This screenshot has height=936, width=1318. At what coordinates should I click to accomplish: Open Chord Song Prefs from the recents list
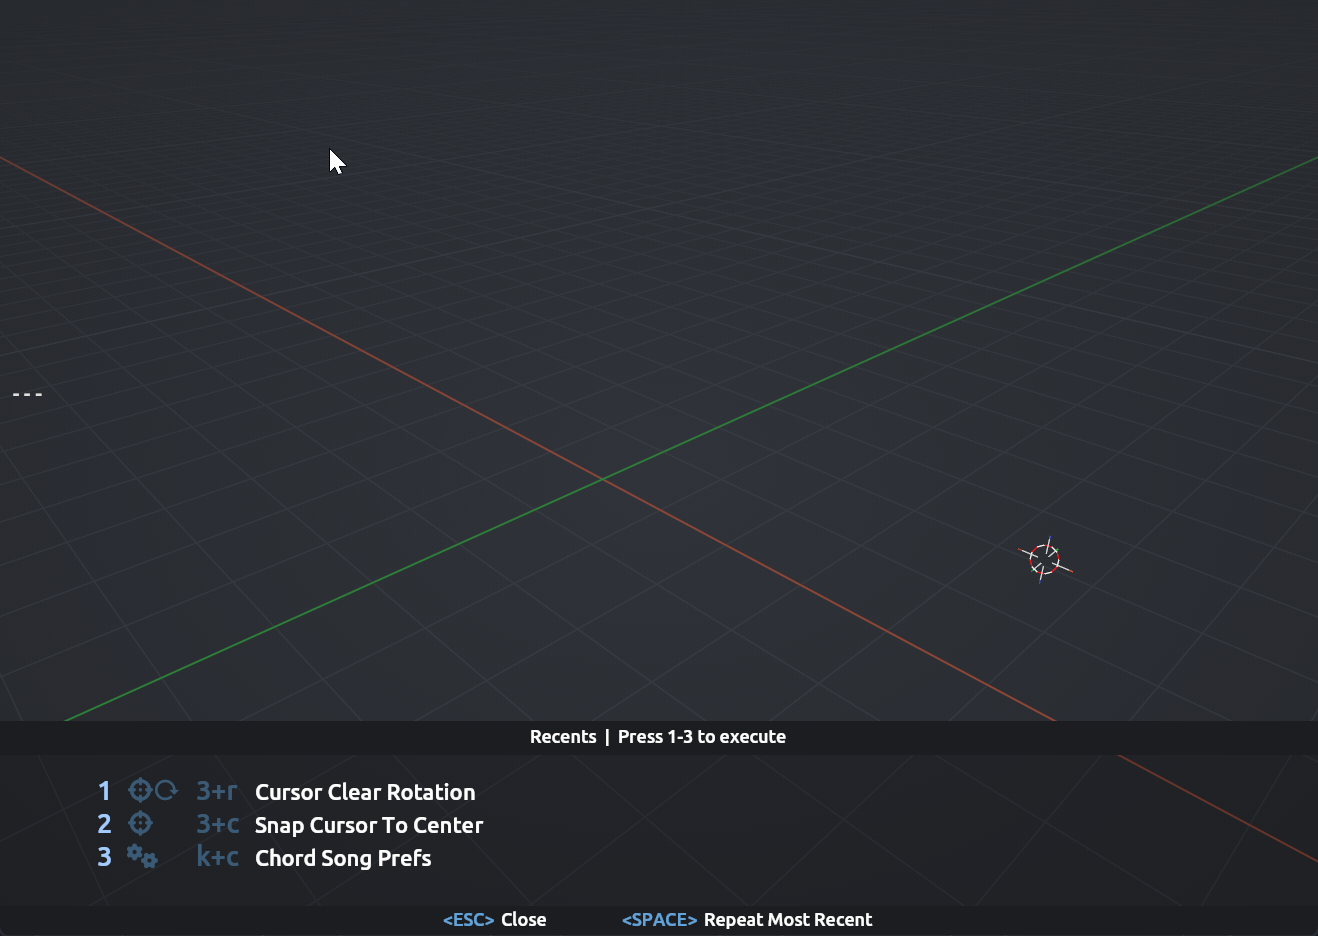click(x=343, y=858)
